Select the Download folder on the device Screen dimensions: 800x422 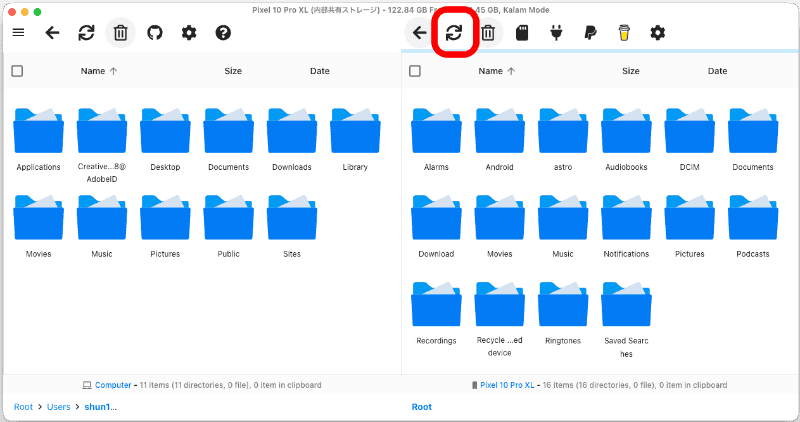436,217
